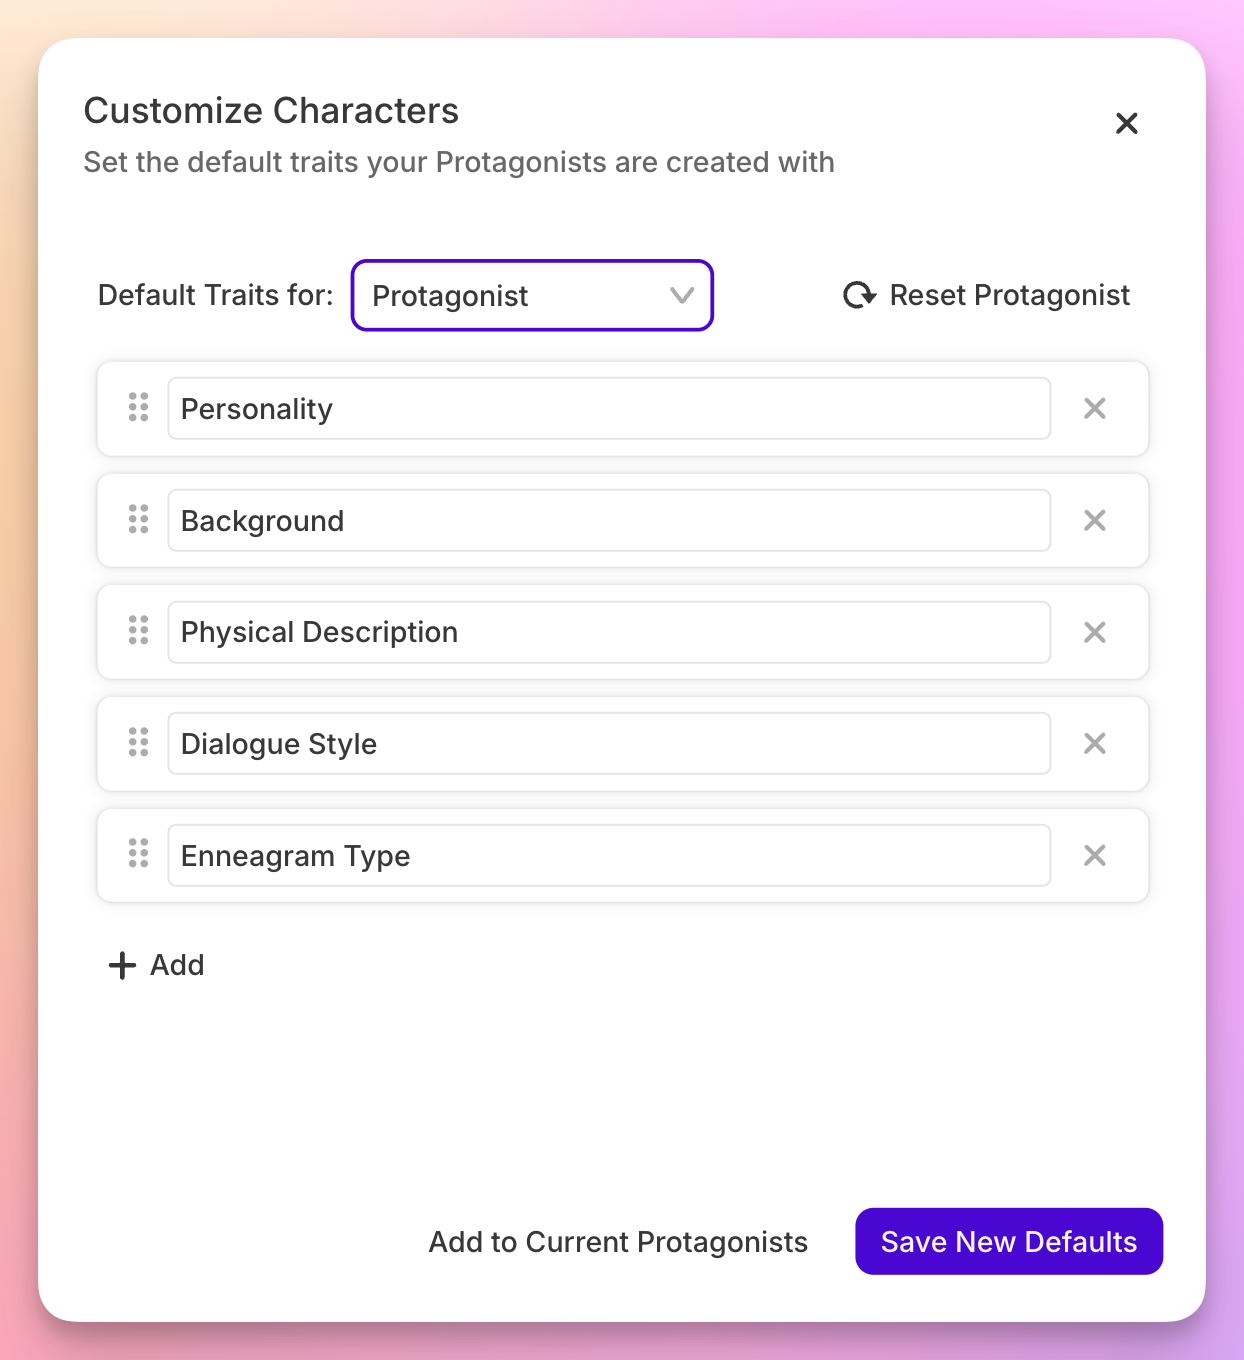The image size is (1244, 1360).
Task: Add a new trait with plus Add
Action: click(157, 965)
